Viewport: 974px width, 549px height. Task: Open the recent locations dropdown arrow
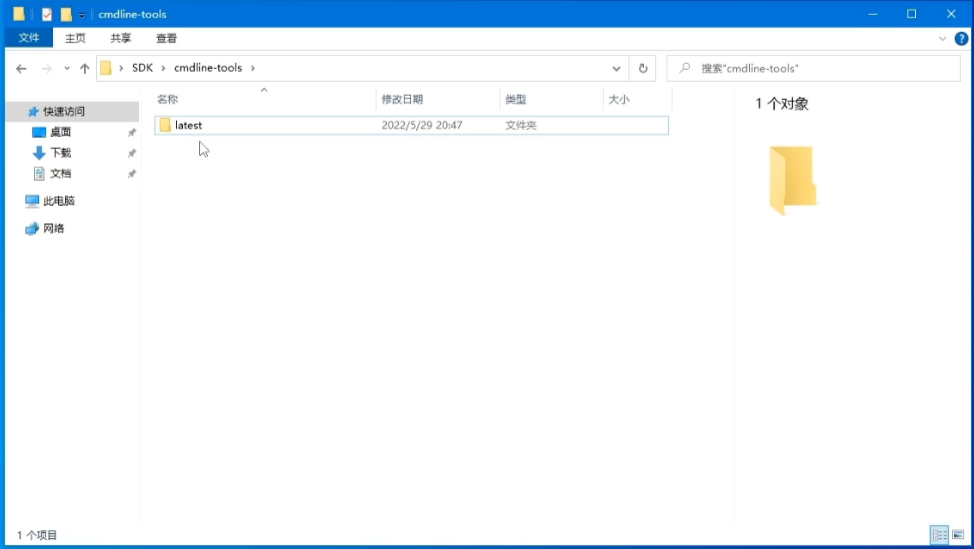[x=67, y=68]
